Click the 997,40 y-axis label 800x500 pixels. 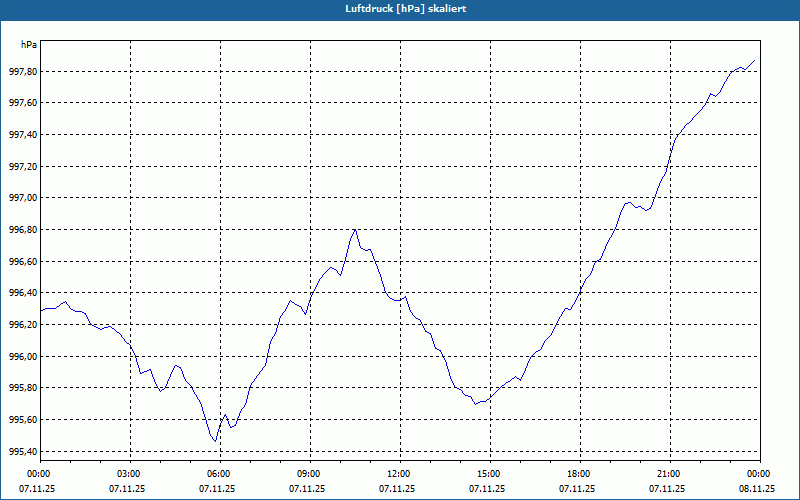coord(23,135)
